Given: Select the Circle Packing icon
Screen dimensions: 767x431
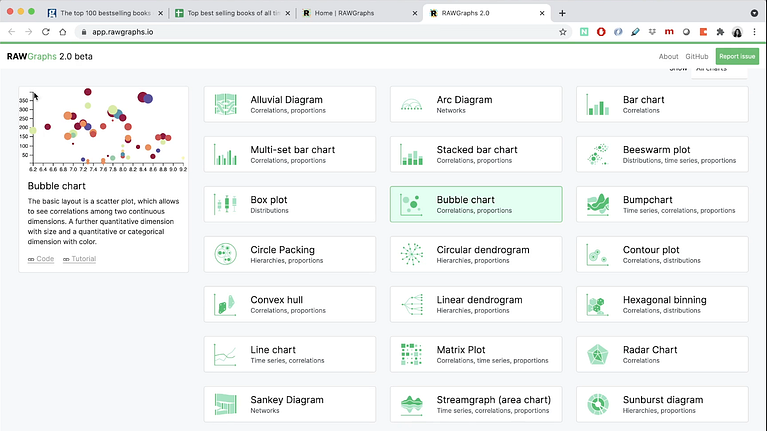Looking at the screenshot, I should (x=225, y=255).
